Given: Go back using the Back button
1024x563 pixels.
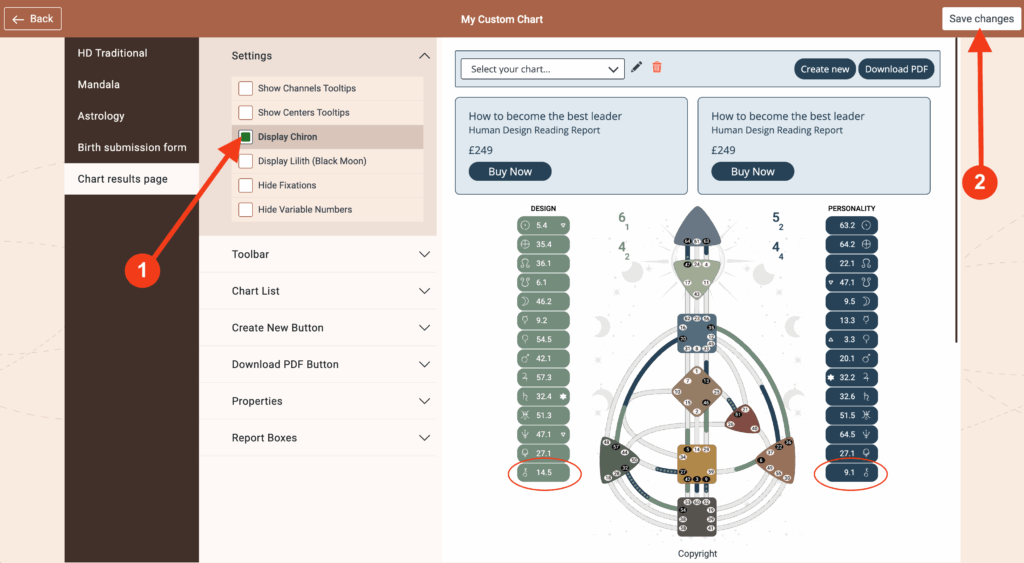Looking at the screenshot, I should pyautogui.click(x=33, y=19).
